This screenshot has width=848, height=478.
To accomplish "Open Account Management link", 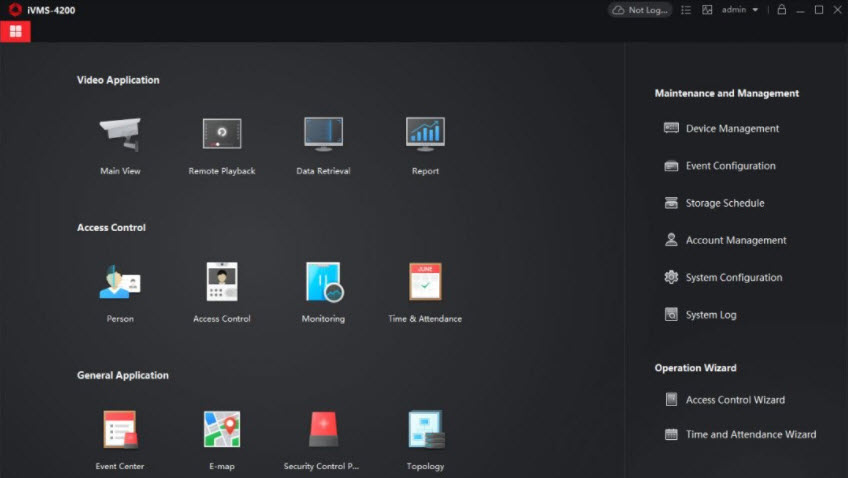I will tap(736, 240).
